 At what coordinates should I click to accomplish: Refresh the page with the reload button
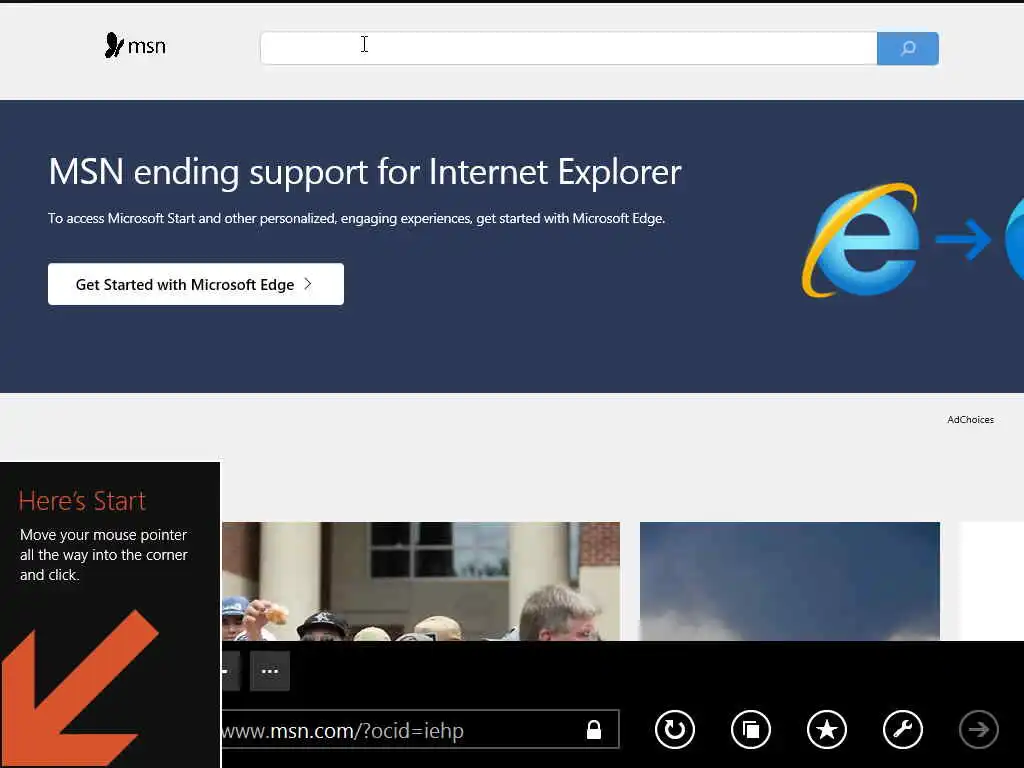pos(675,729)
